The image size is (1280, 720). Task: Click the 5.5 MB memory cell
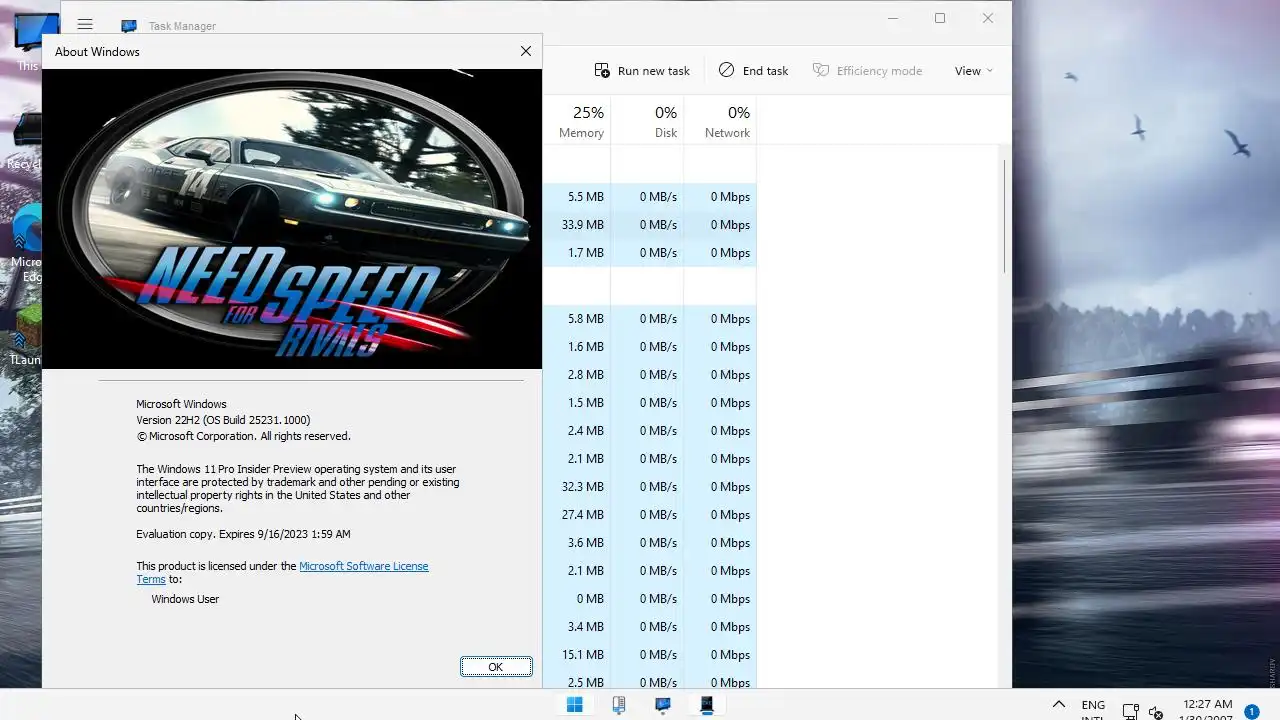577,197
